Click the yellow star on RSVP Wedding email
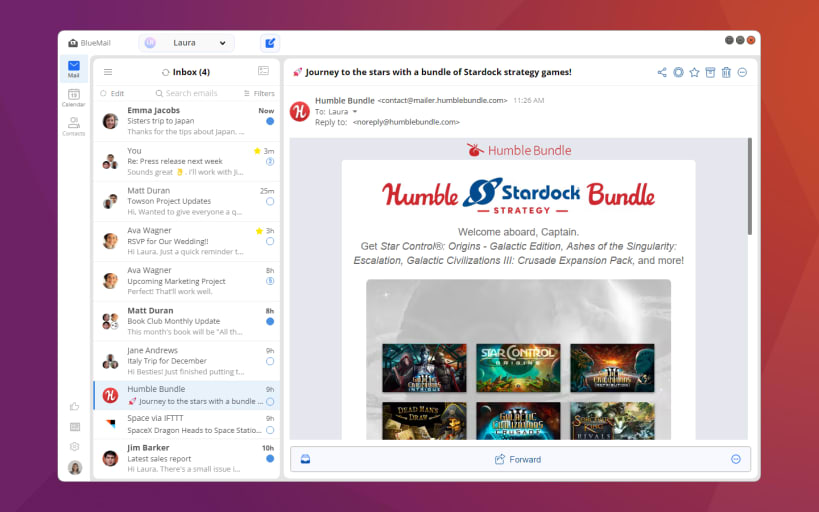This screenshot has height=512, width=819. 259,231
